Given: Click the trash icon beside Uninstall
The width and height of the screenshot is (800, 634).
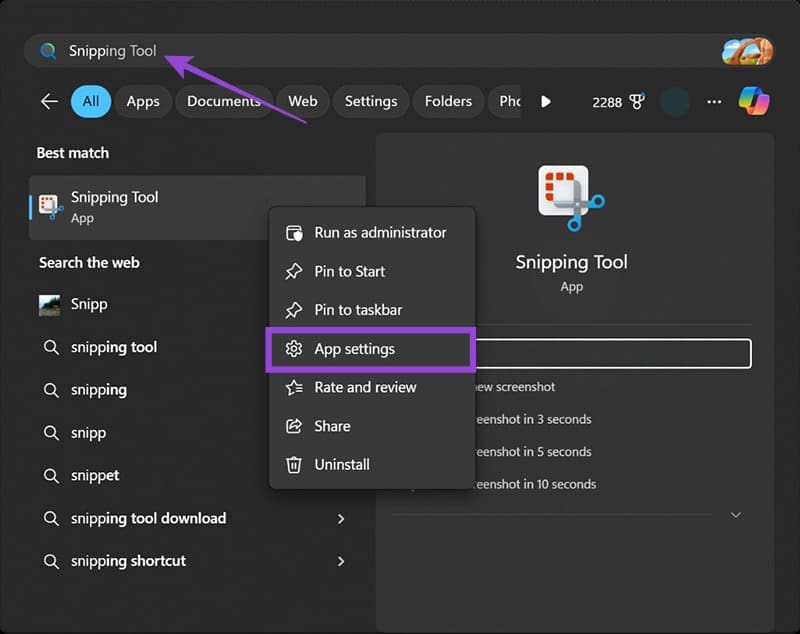Looking at the screenshot, I should (294, 465).
